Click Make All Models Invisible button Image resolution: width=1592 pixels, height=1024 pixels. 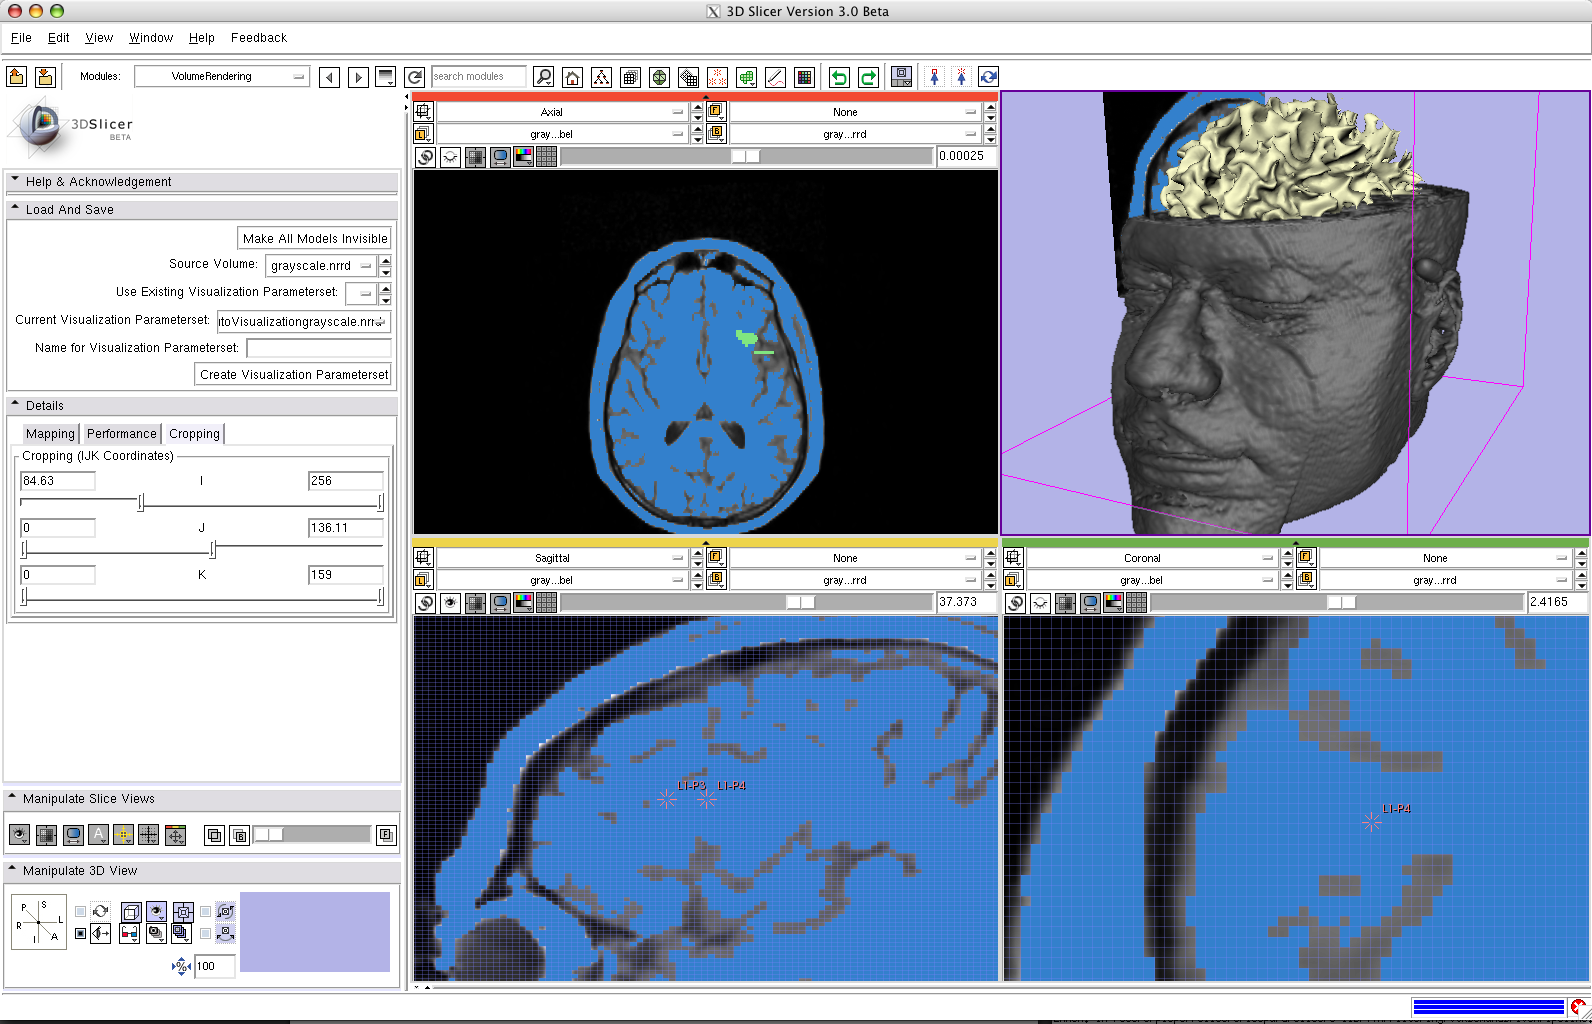[x=314, y=239]
